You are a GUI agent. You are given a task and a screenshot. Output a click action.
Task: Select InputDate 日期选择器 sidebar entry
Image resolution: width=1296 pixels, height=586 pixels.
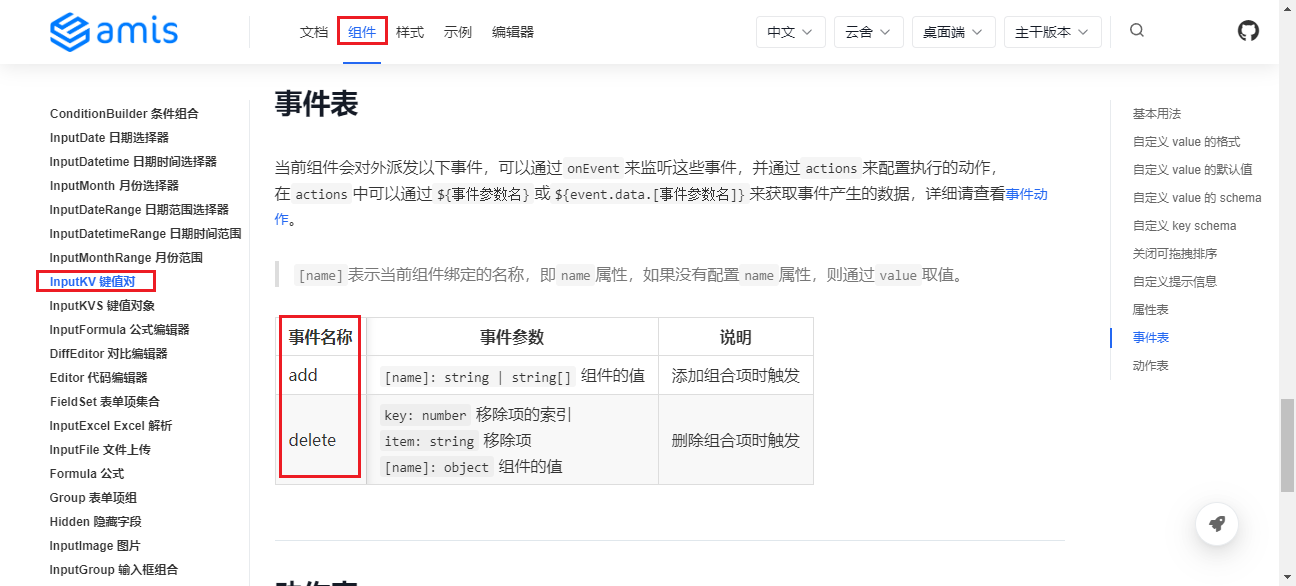click(109, 138)
